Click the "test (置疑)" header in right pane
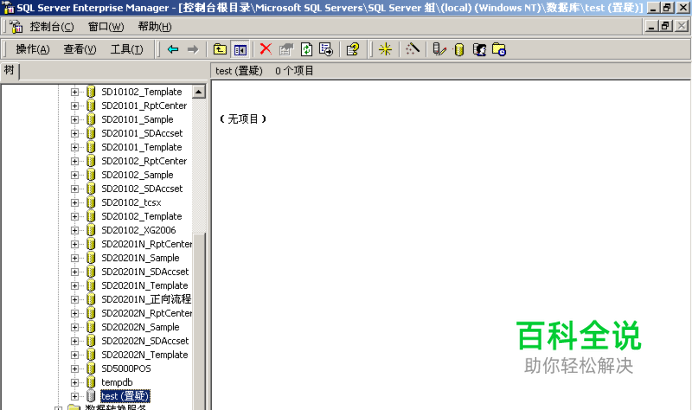This screenshot has width=692, height=410. (239, 71)
